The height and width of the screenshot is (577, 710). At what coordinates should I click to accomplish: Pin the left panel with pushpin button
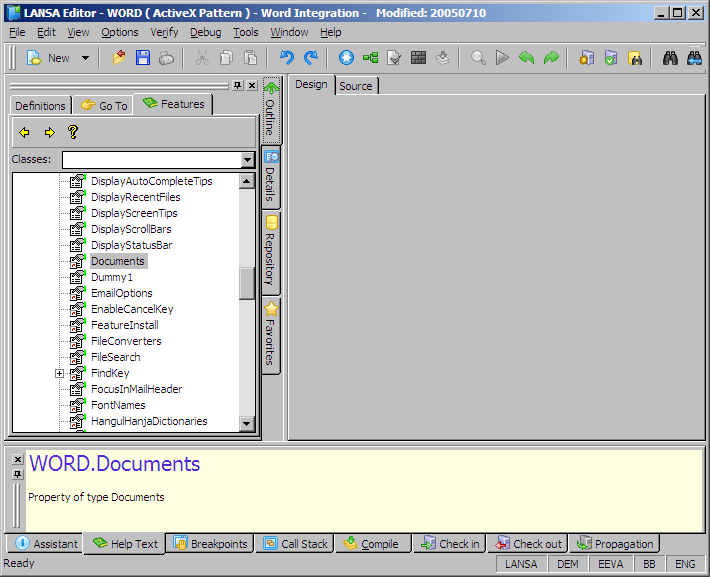point(237,86)
